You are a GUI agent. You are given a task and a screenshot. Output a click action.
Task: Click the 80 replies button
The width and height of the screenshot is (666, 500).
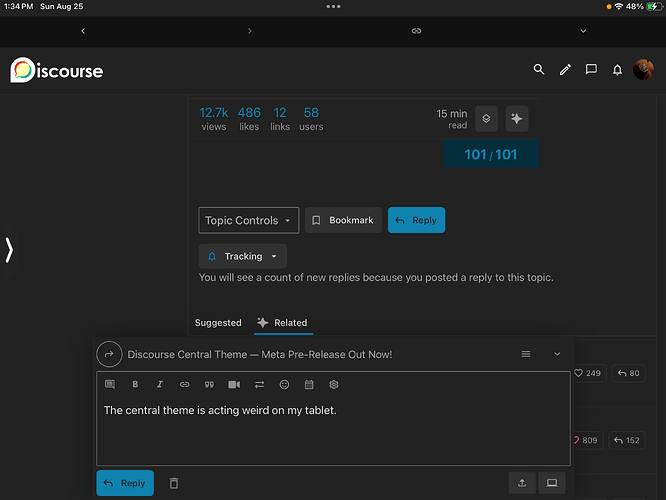(629, 373)
